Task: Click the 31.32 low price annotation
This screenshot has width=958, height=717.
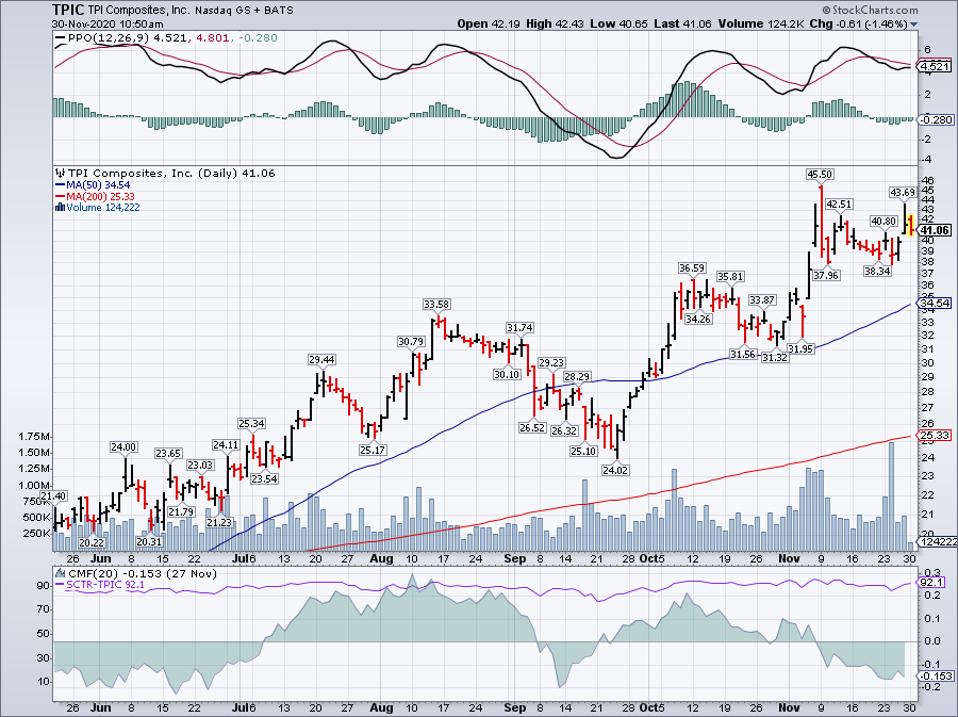Action: (775, 357)
